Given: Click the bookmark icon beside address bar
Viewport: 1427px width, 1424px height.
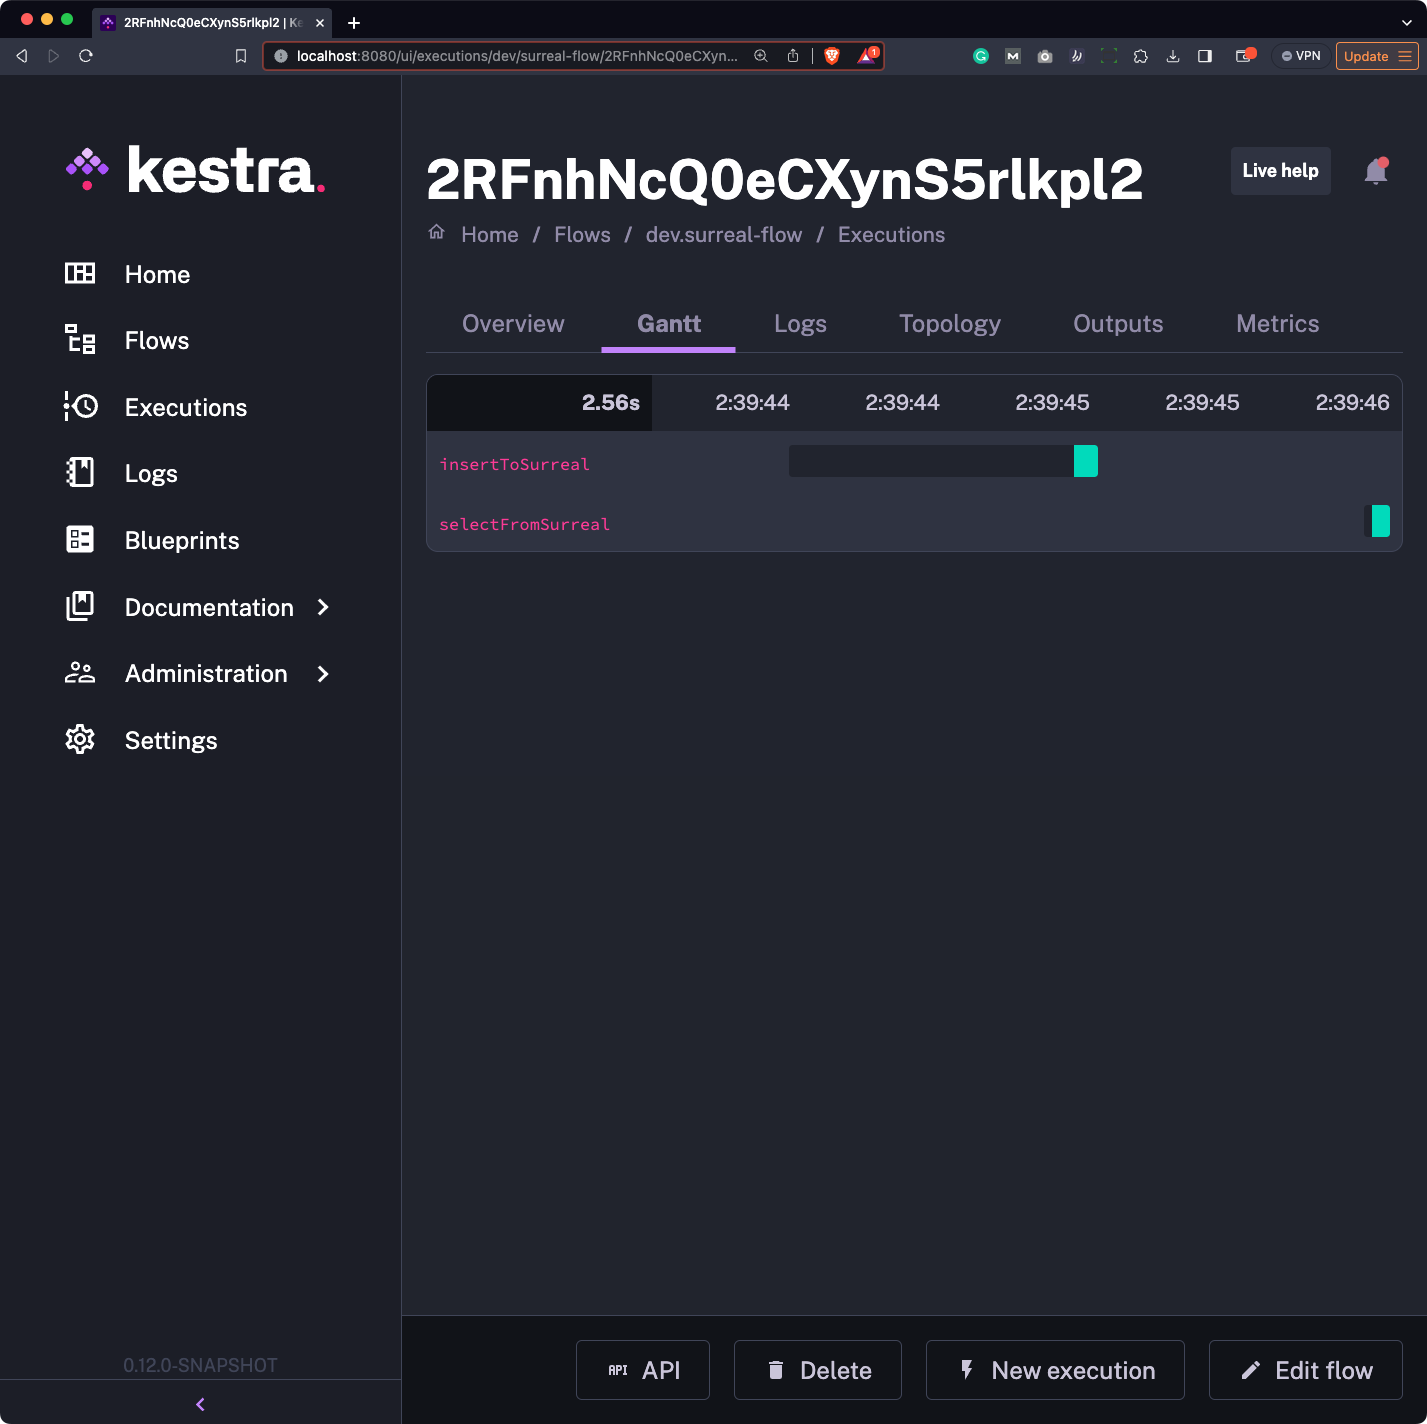Looking at the screenshot, I should (x=240, y=56).
